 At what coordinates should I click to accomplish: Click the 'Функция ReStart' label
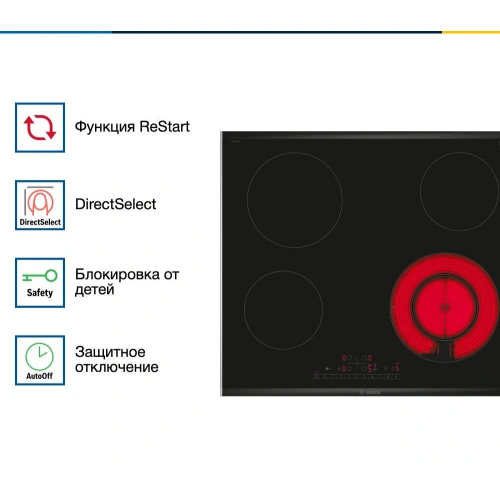pos(132,127)
